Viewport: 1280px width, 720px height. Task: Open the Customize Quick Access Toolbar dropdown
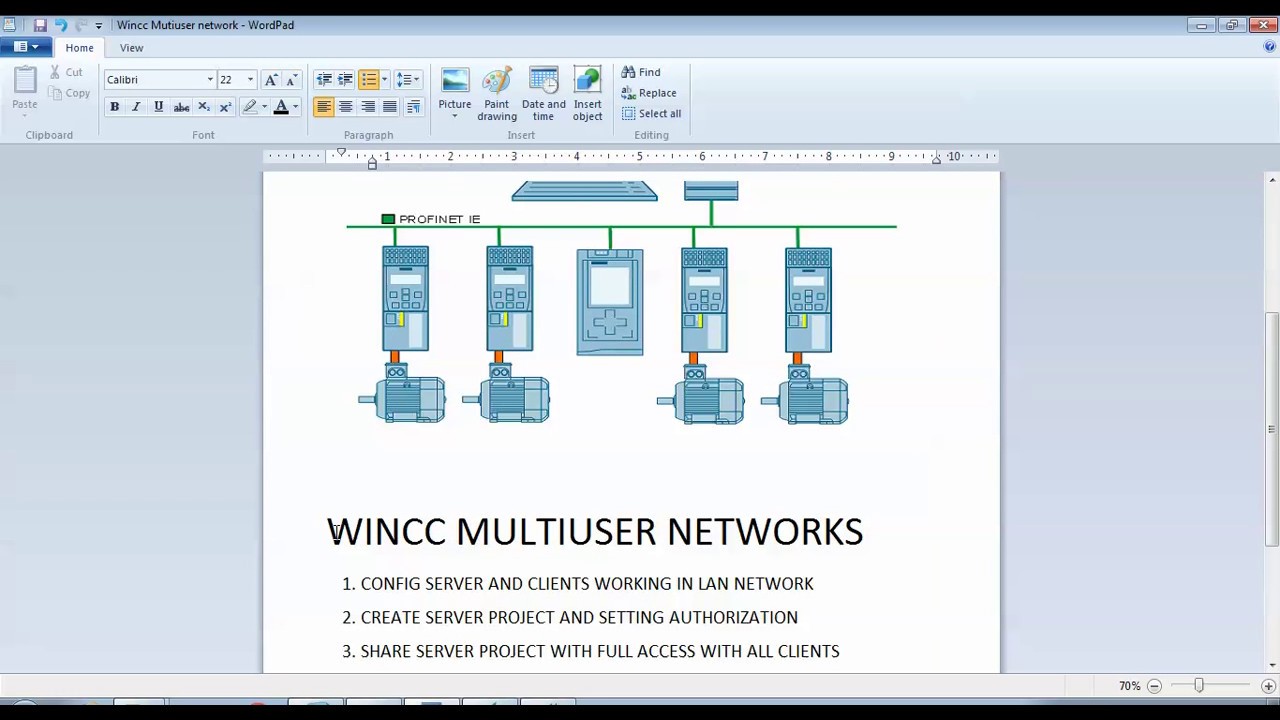tap(98, 26)
